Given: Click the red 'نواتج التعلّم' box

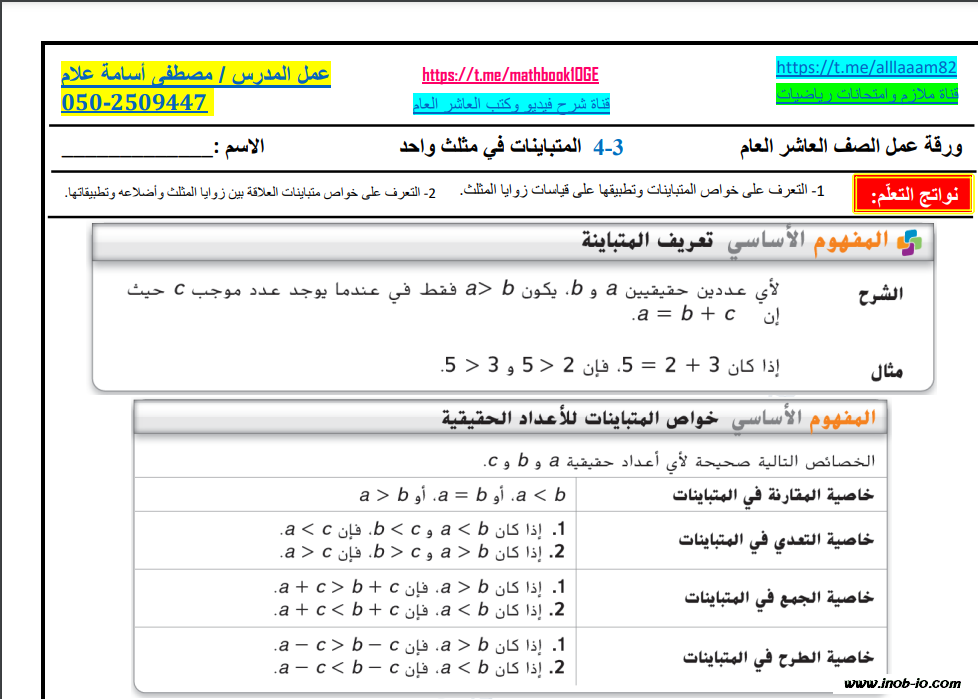Looking at the screenshot, I should (x=911, y=194).
